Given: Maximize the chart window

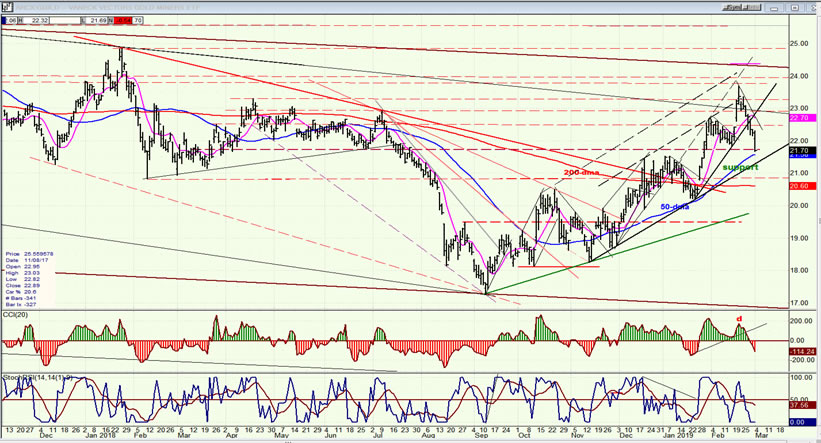Looking at the screenshot, I should tap(795, 7).
